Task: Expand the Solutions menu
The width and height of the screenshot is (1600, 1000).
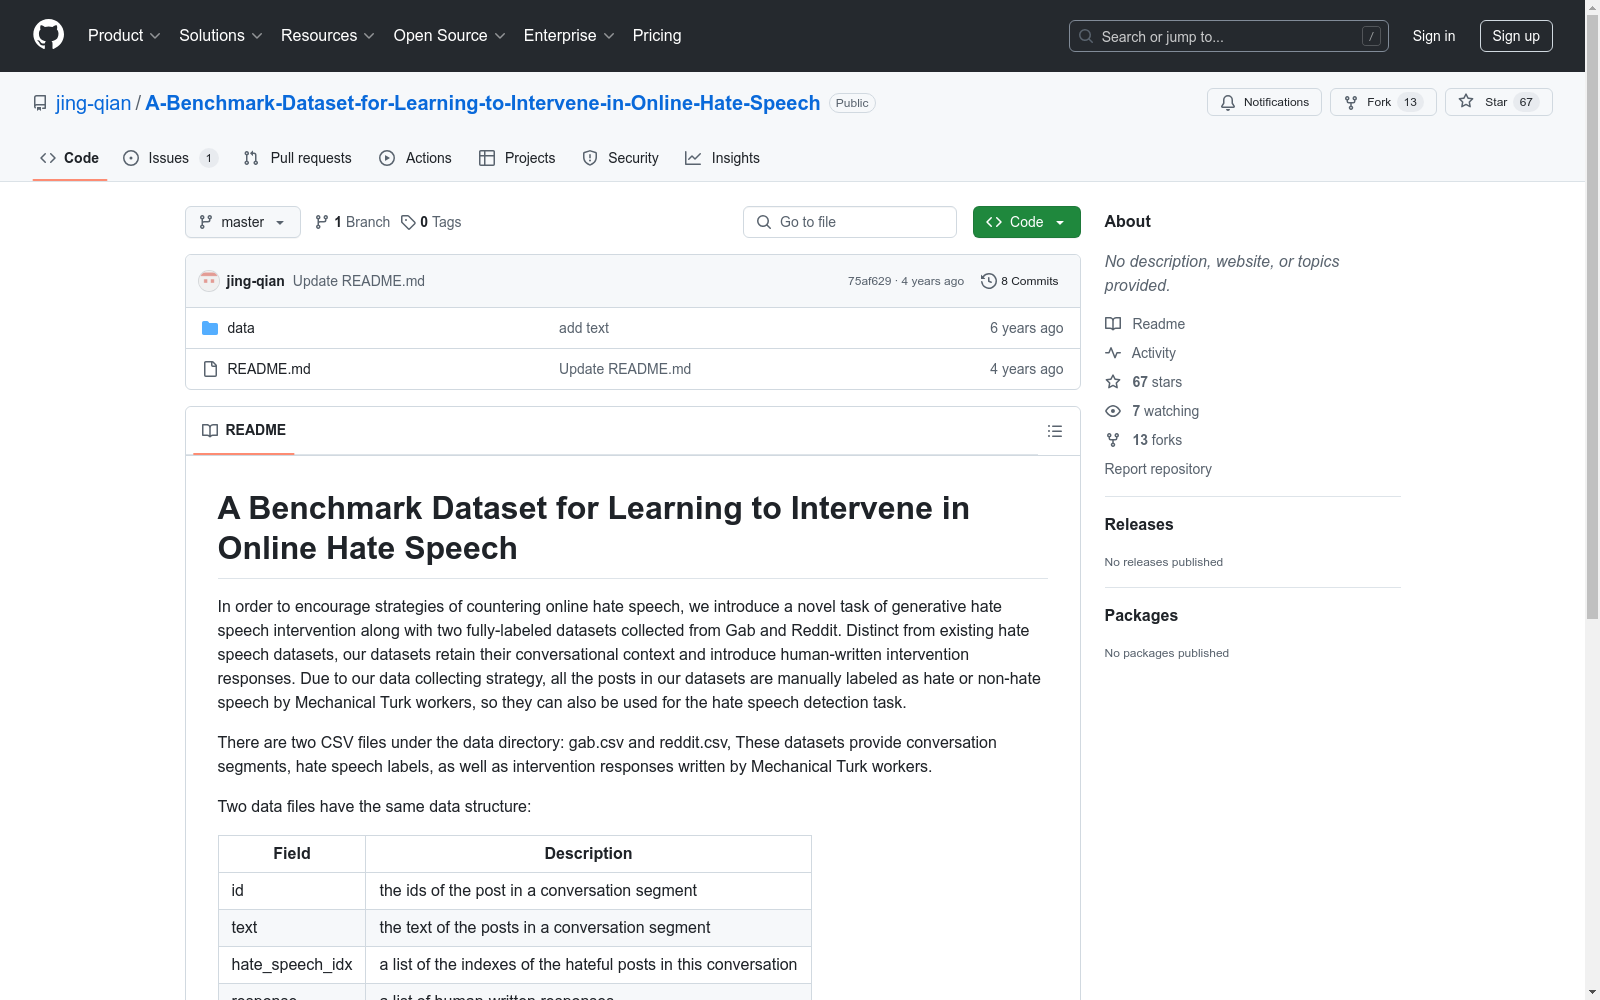Action: tap(220, 36)
